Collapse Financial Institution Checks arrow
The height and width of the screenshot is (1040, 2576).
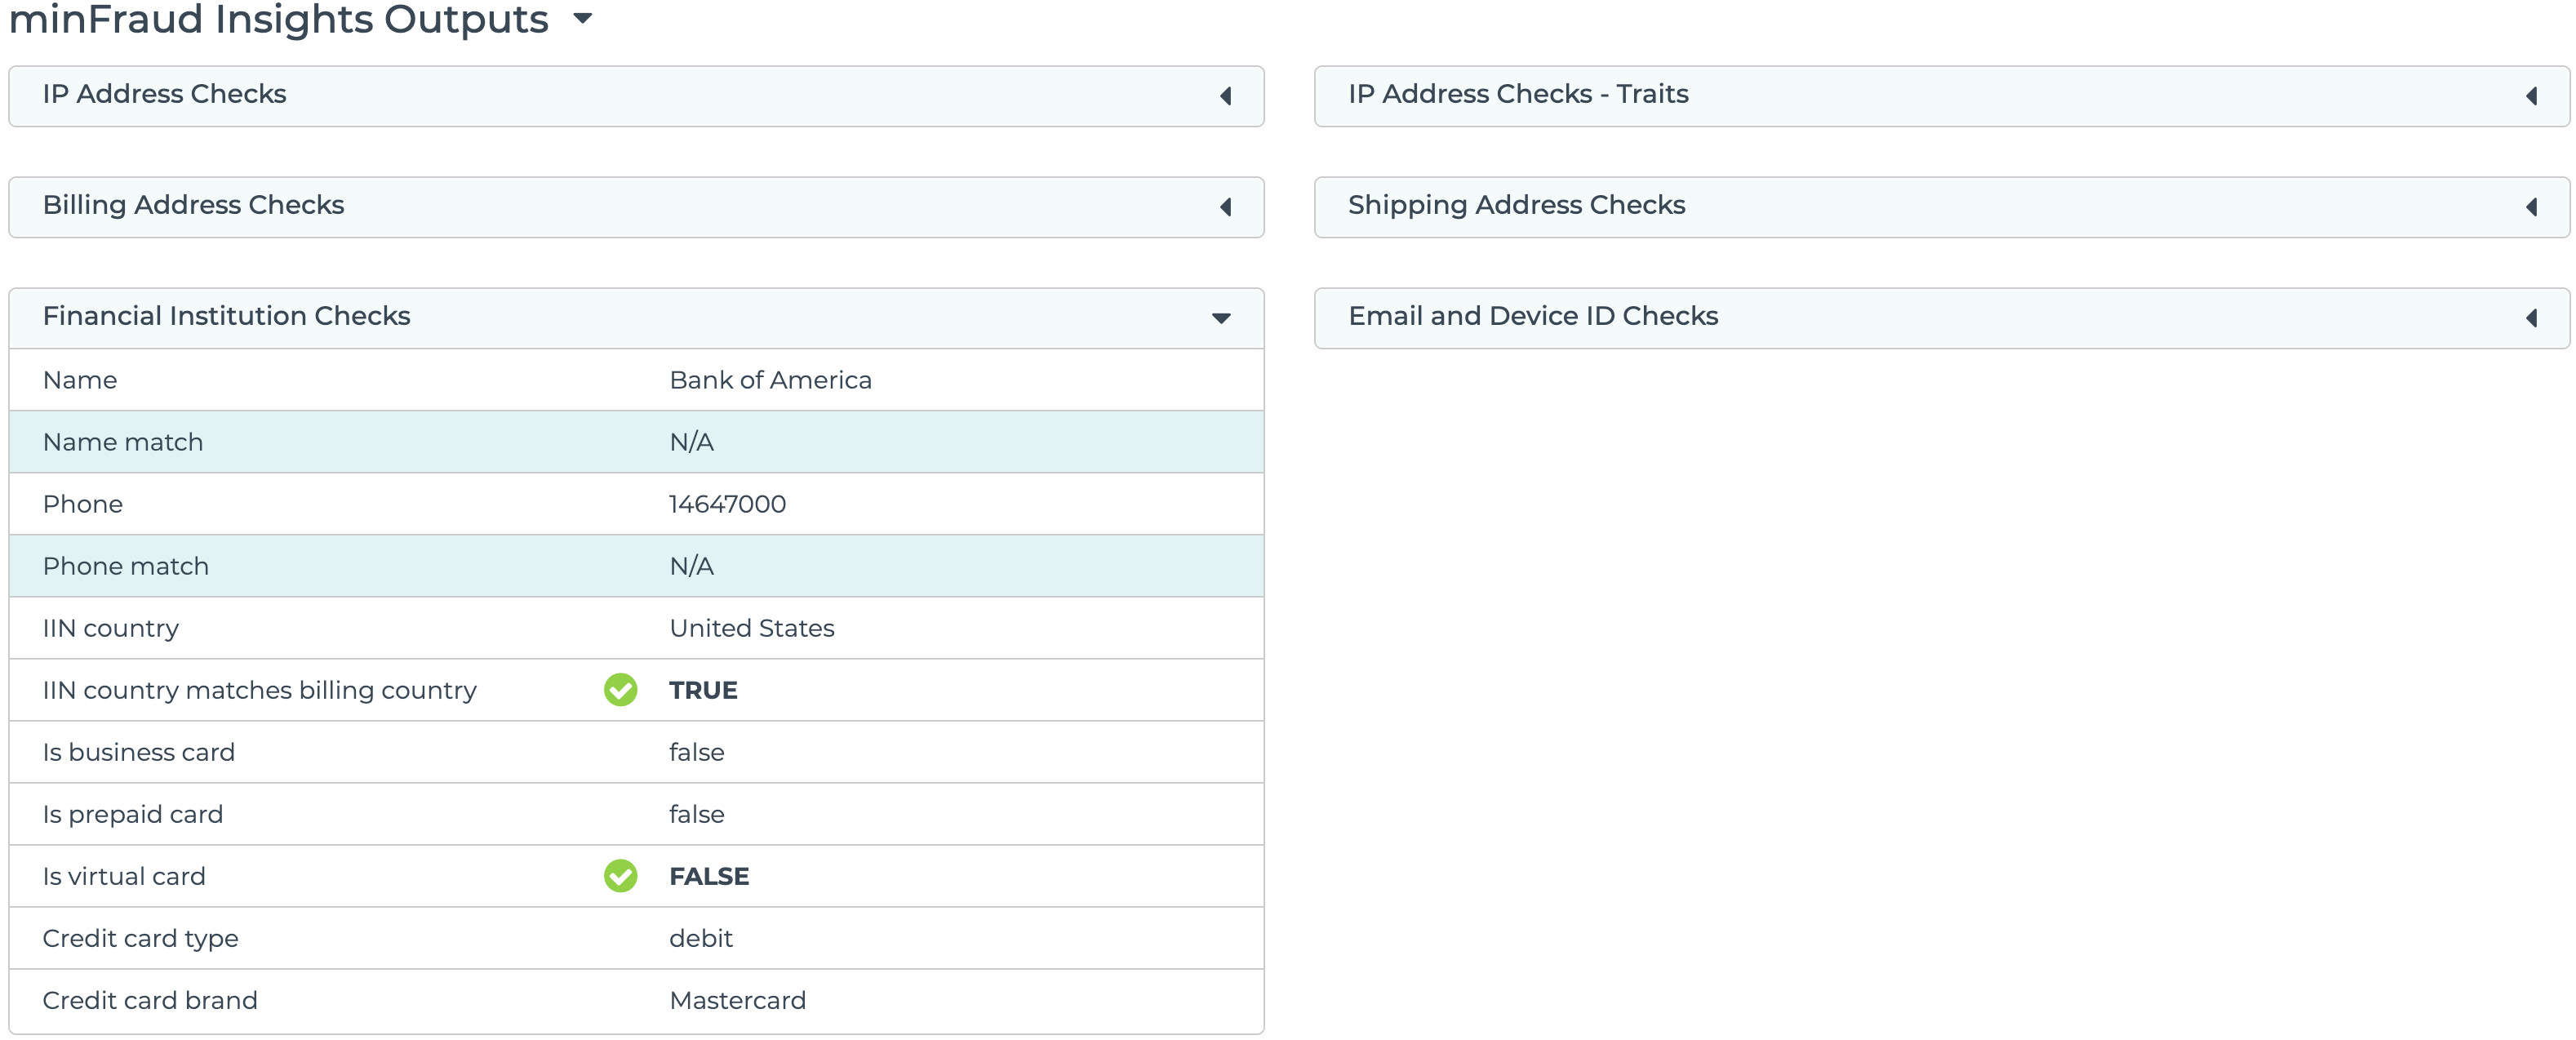click(1221, 318)
